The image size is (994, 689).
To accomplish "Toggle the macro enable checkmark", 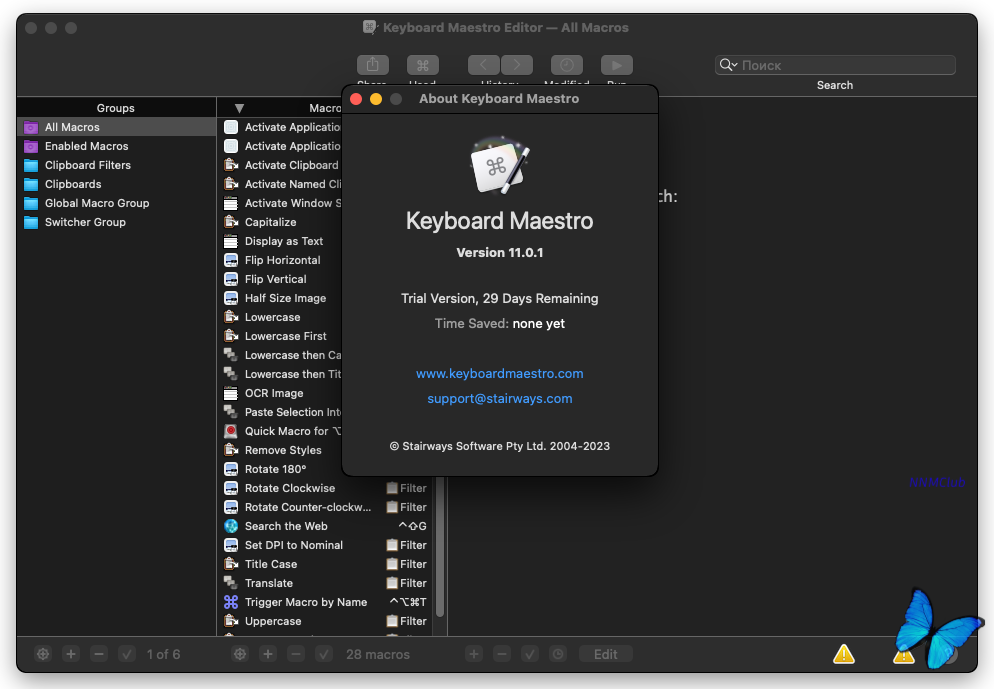I will [324, 654].
